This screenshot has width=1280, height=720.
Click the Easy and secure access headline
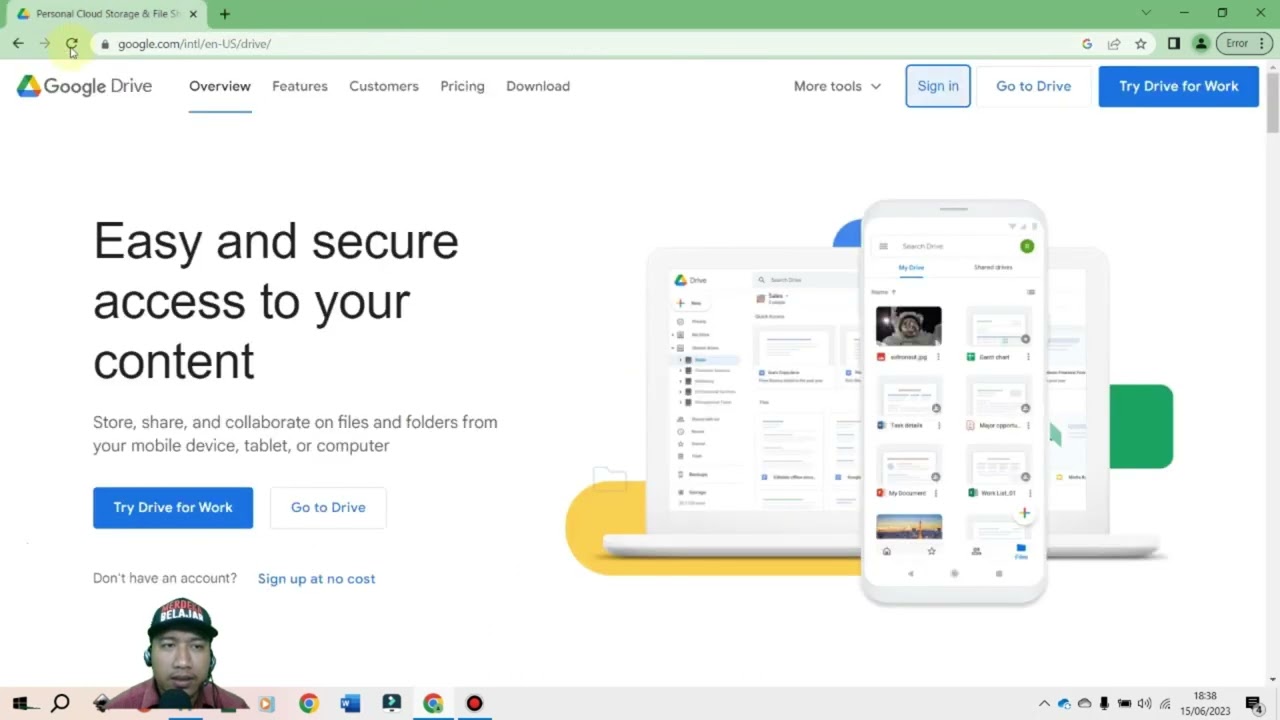click(x=276, y=301)
